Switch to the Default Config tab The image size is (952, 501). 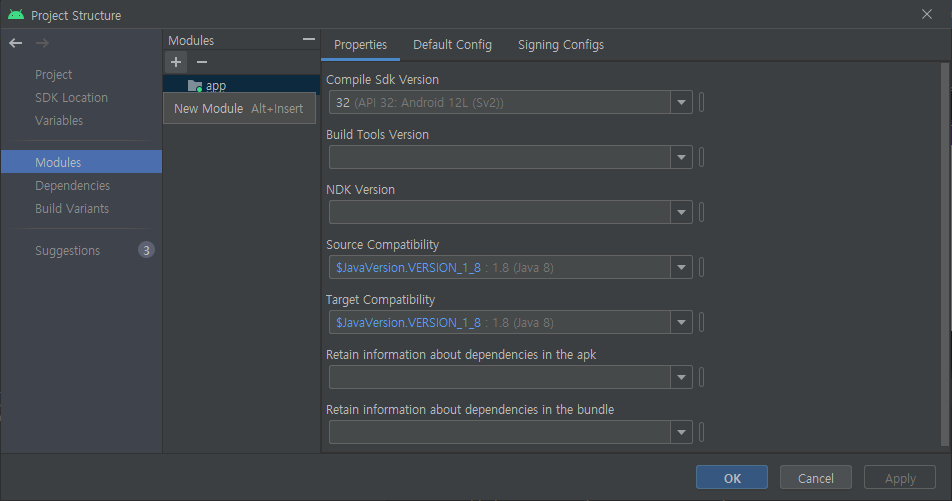pos(452,45)
